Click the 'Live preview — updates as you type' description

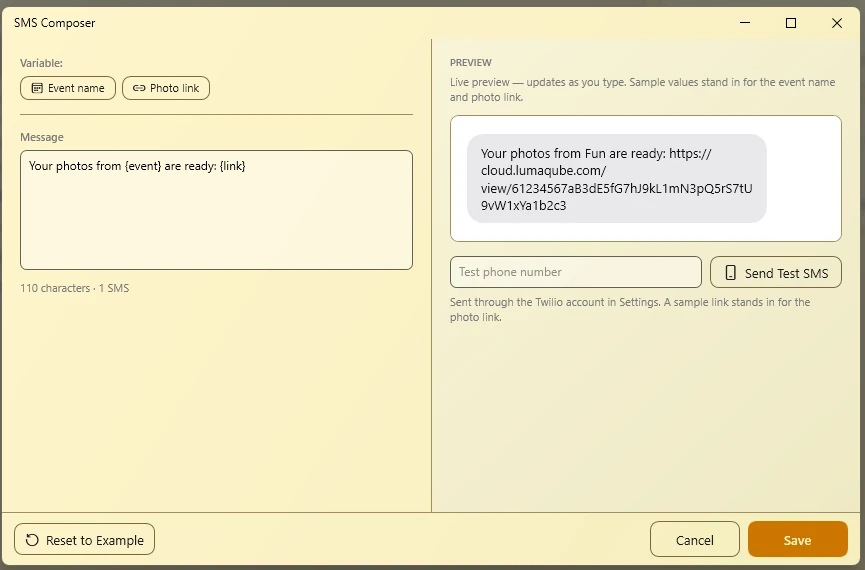643,89
